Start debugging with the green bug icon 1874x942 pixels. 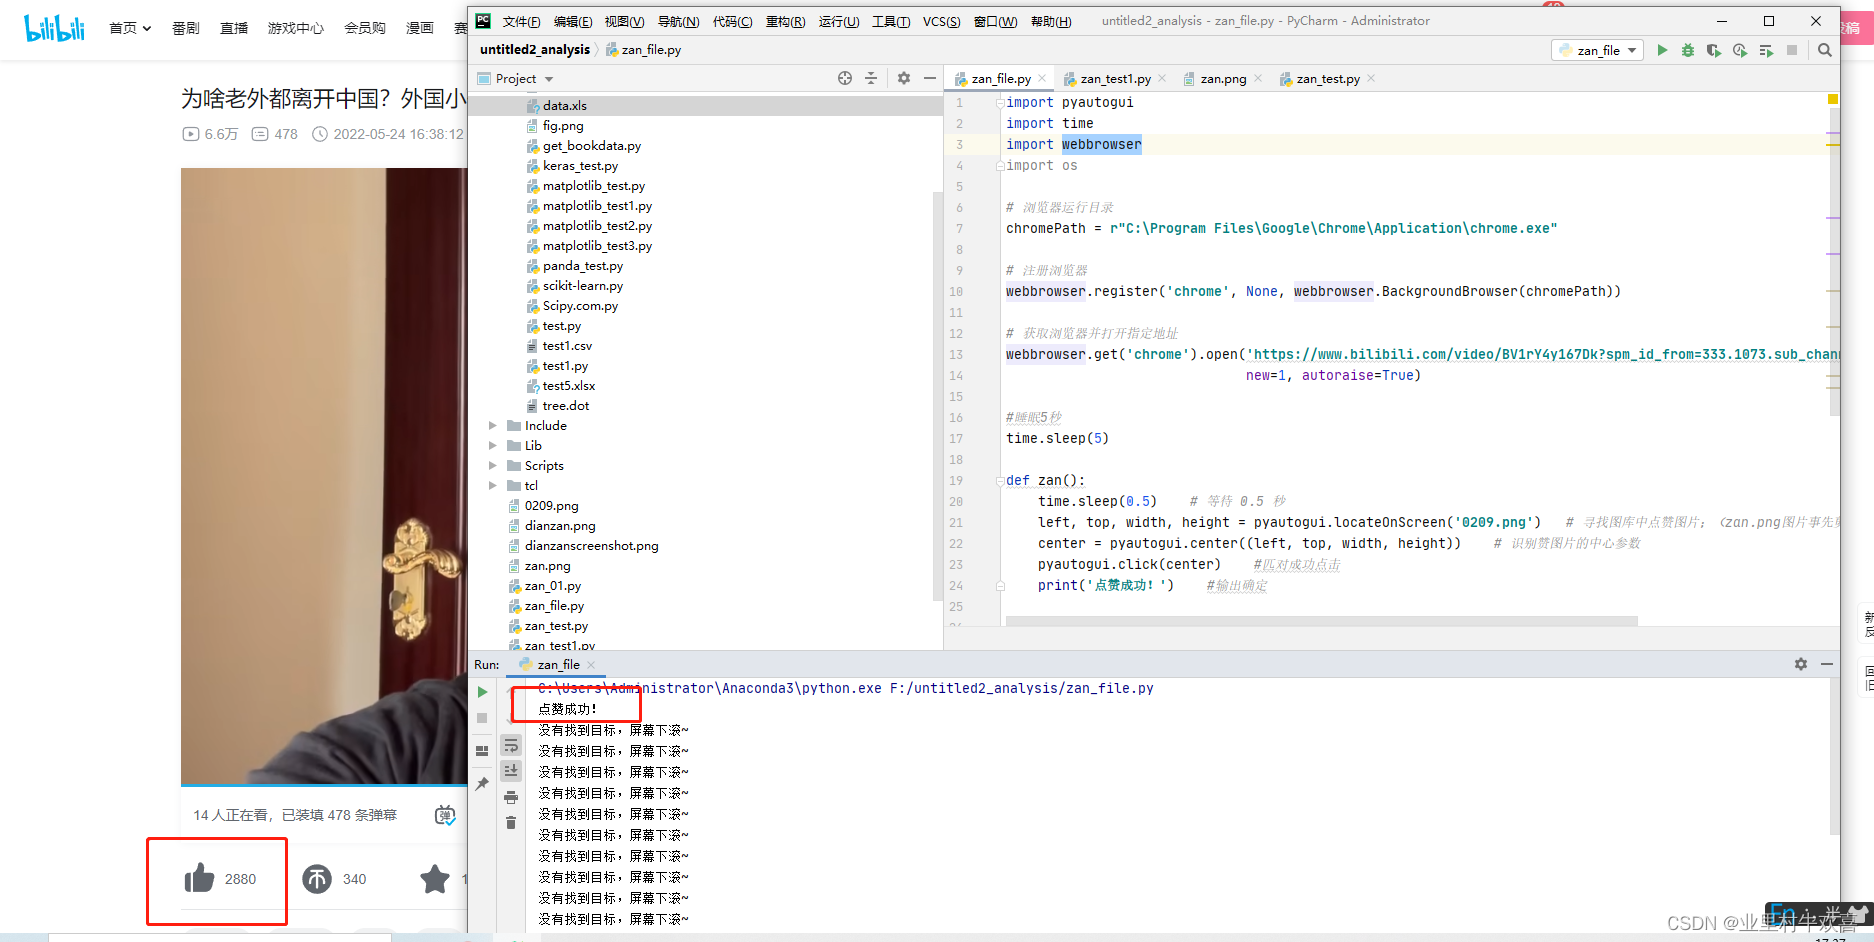coord(1688,50)
